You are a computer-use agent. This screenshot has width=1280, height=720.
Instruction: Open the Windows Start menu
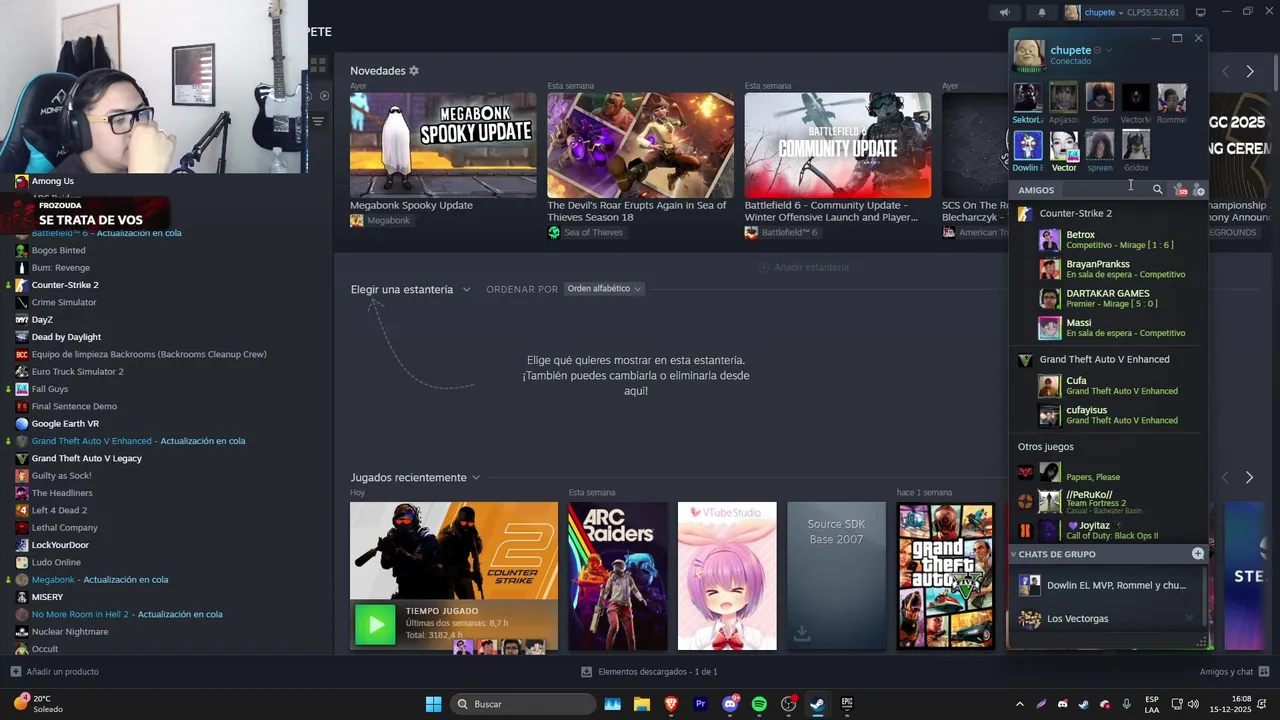click(433, 704)
